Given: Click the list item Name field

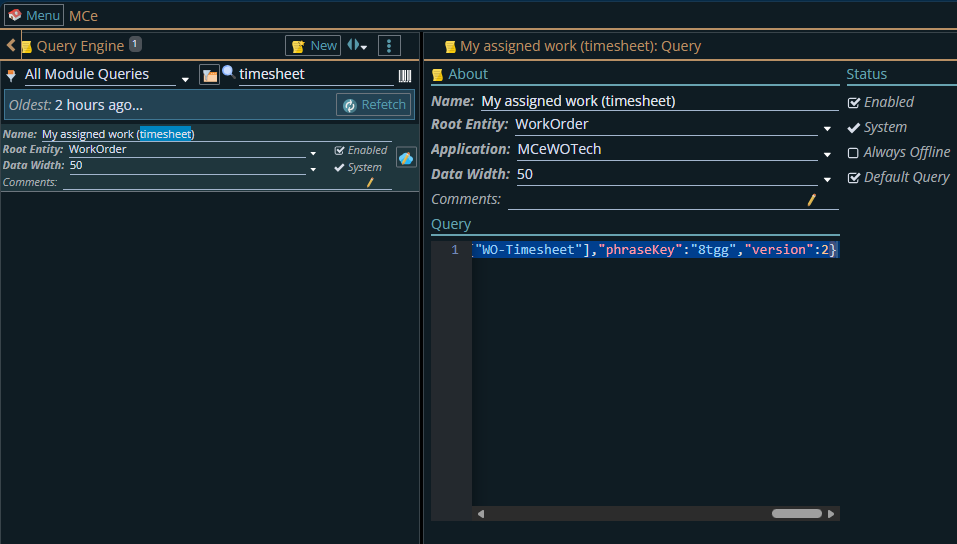Looking at the screenshot, I should 217,134.
